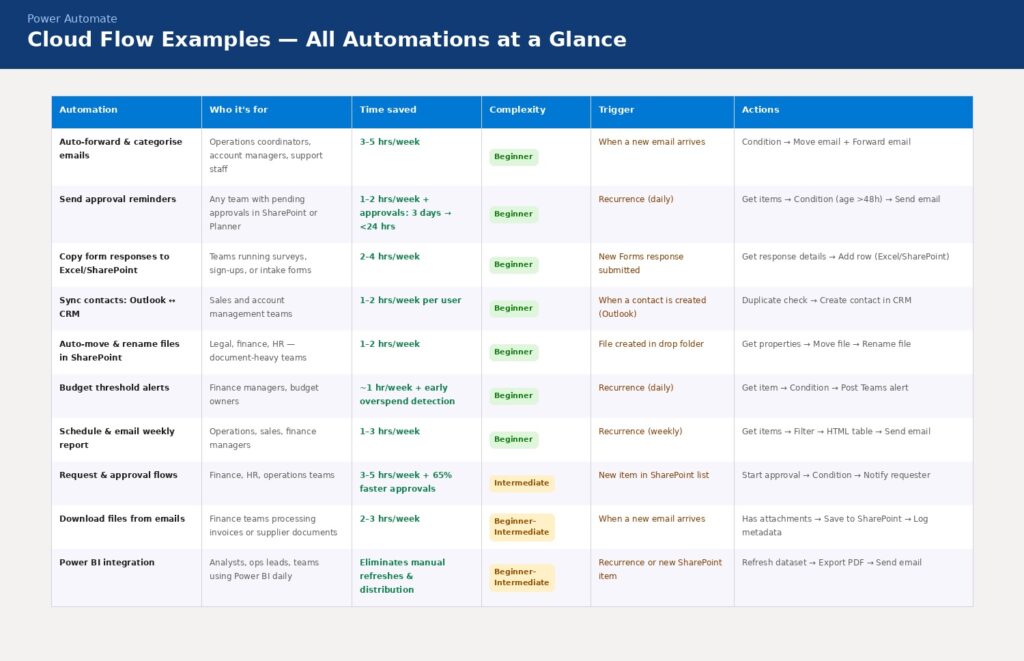The width and height of the screenshot is (1024, 661).
Task: Click Condition → Move email + Forward email
Action: coord(826,142)
